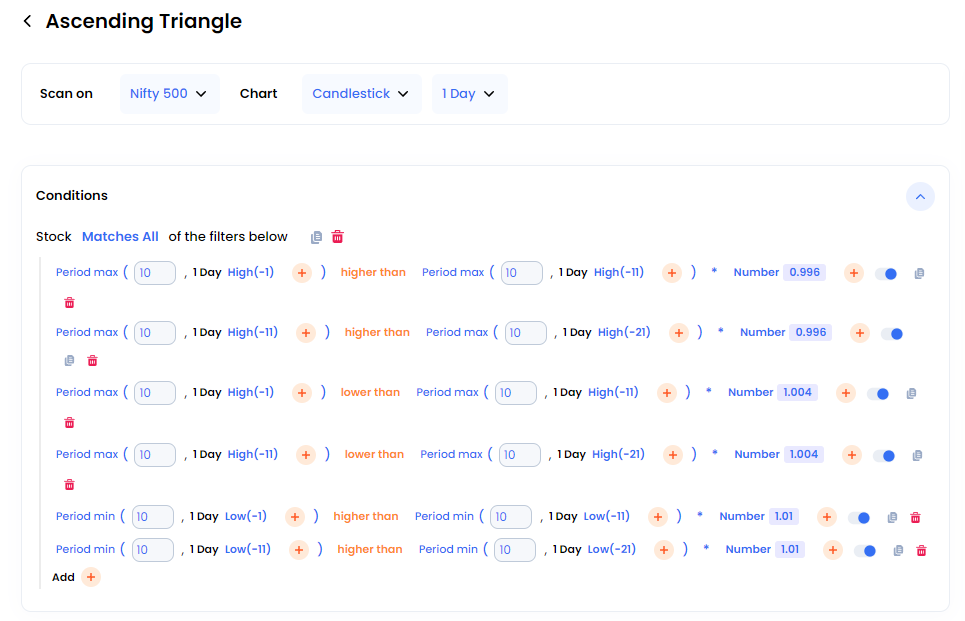Viewport: 965px width, 621px height.
Task: Copy the Matches All filter group
Action: pyautogui.click(x=316, y=237)
